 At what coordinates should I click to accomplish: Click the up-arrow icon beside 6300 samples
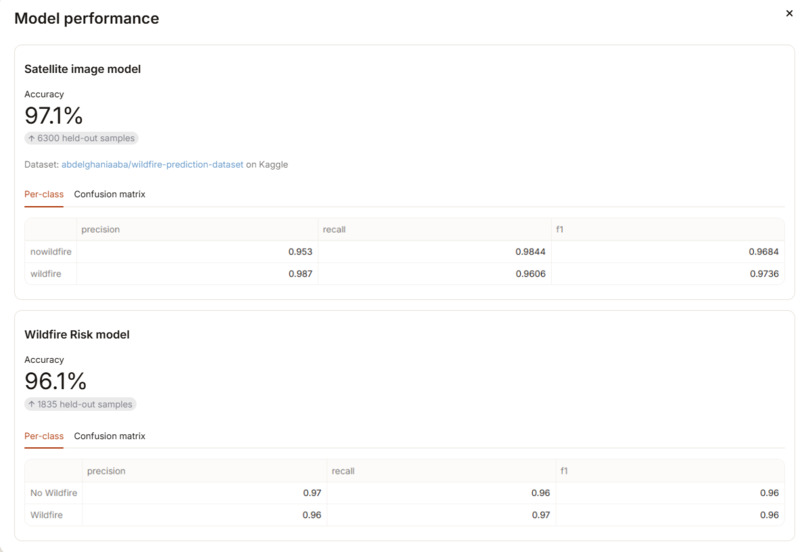coord(31,138)
